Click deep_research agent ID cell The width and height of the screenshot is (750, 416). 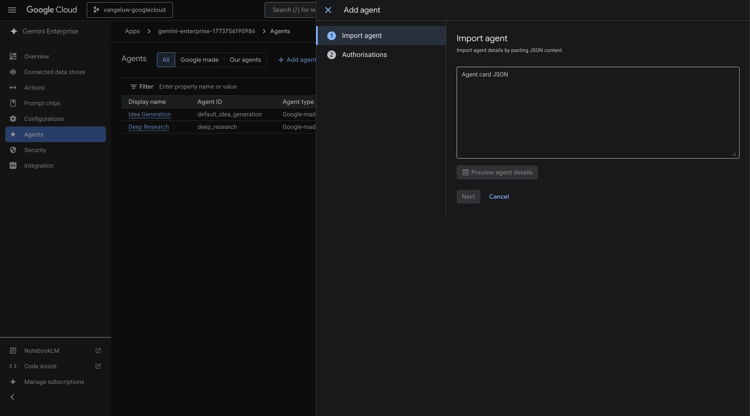[217, 127]
